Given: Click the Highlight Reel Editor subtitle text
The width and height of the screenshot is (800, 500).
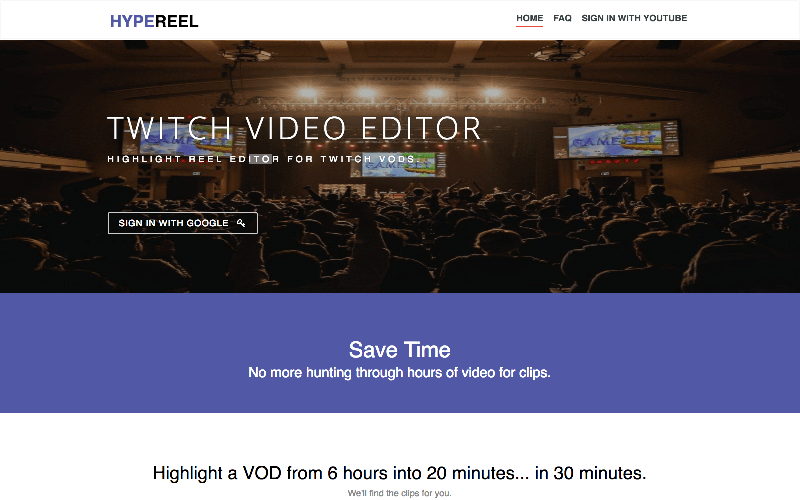Looking at the screenshot, I should pyautogui.click(x=263, y=159).
